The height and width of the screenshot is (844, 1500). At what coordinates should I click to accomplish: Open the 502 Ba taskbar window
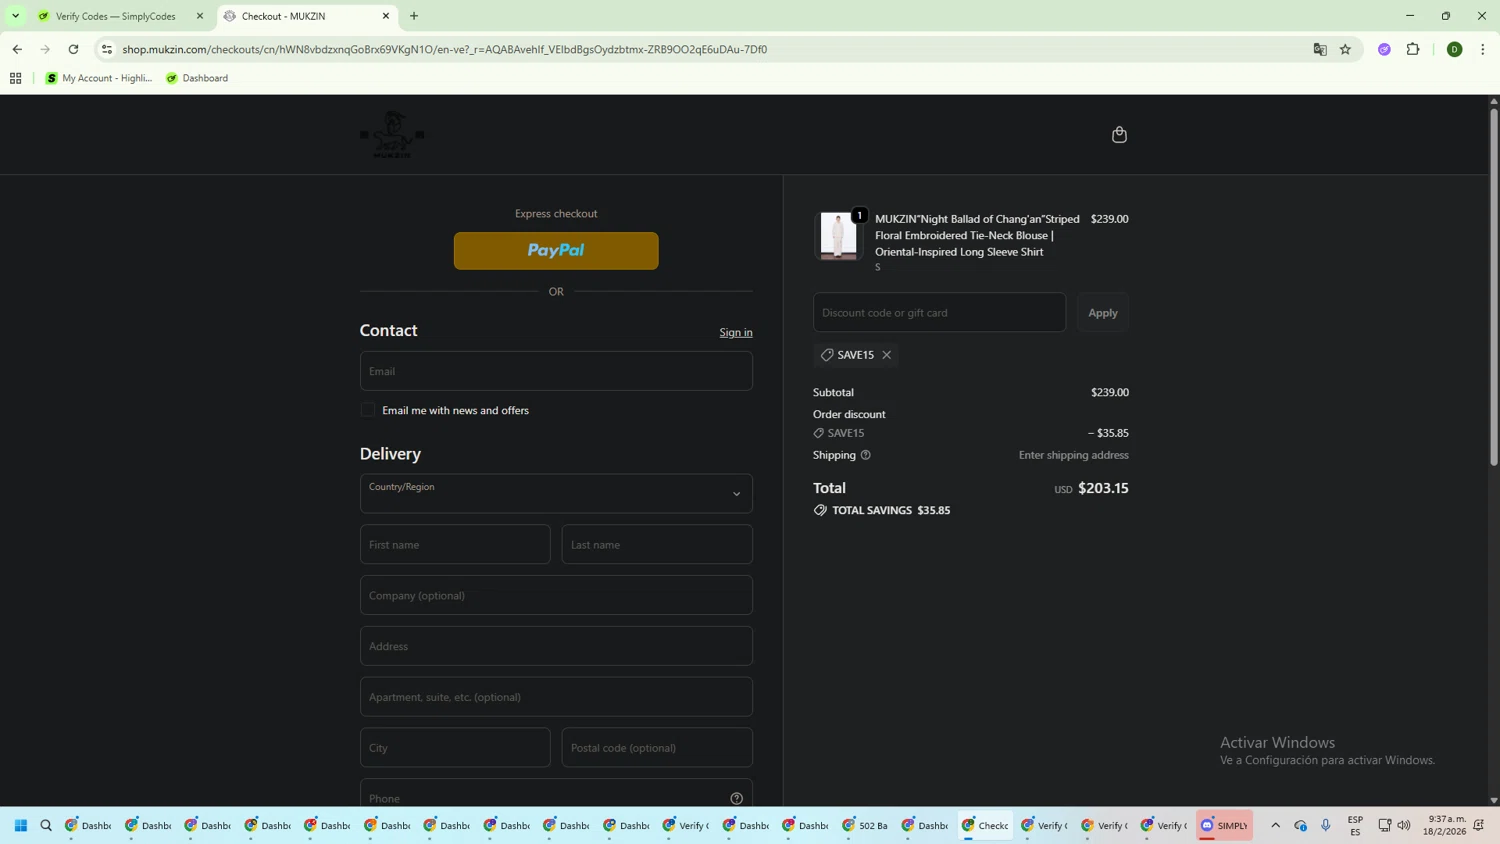[x=865, y=826]
